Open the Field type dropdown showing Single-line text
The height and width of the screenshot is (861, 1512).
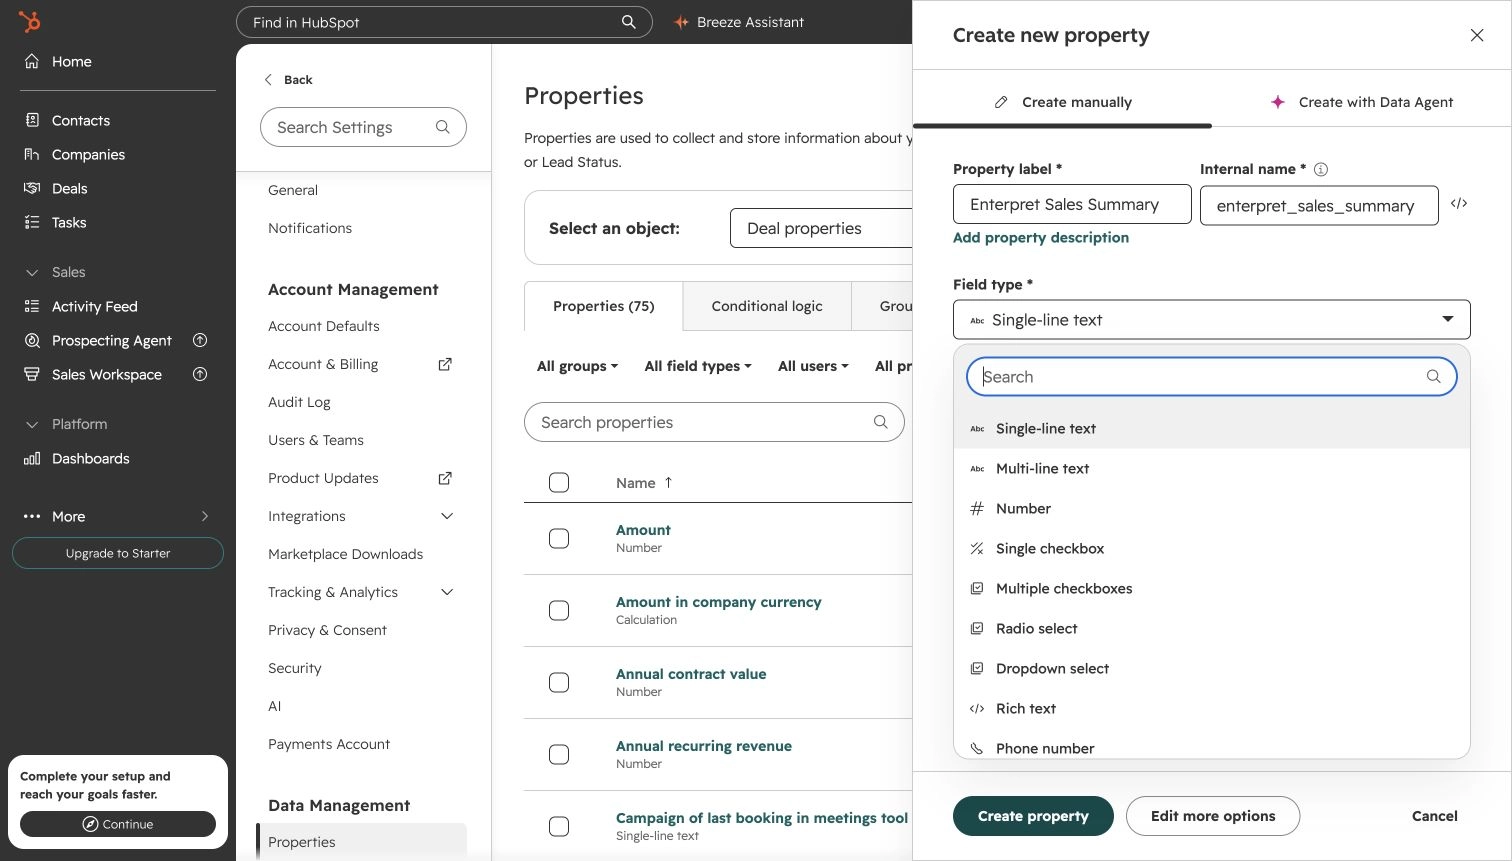click(1211, 320)
